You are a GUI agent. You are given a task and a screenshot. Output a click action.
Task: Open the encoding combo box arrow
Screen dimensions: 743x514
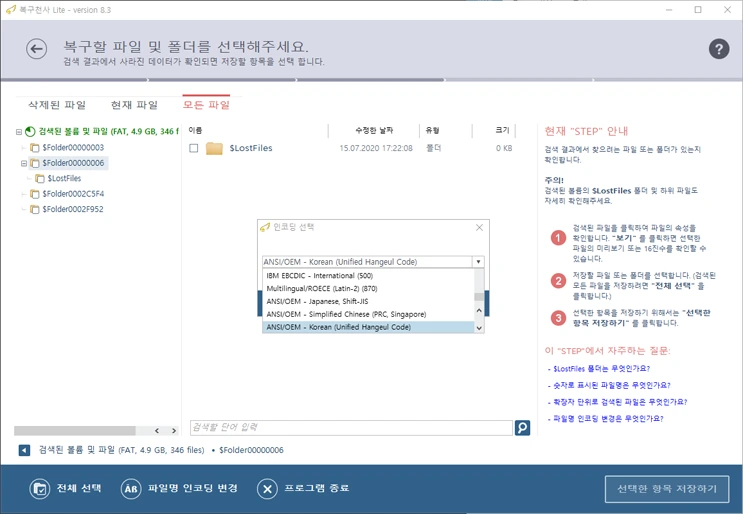[478, 262]
